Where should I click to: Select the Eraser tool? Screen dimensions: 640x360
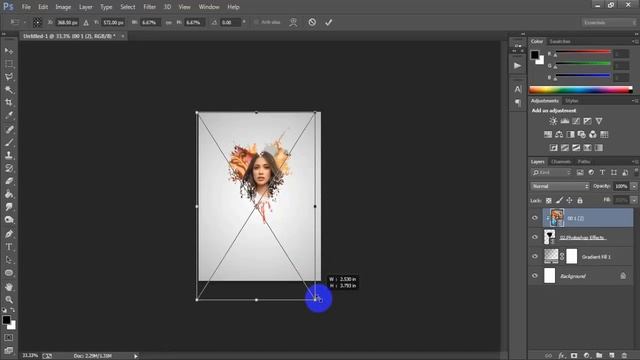pos(9,181)
